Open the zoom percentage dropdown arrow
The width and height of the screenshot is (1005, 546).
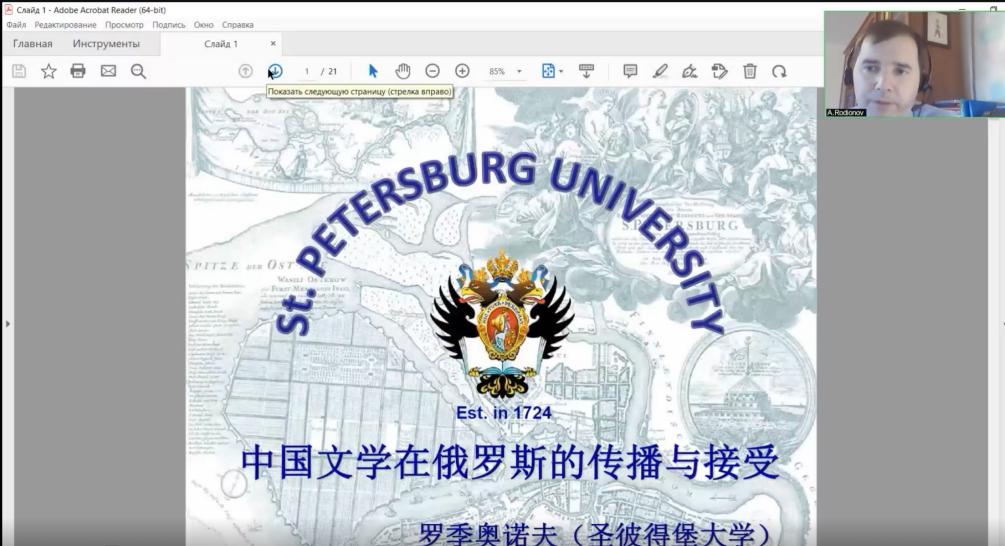(x=519, y=71)
